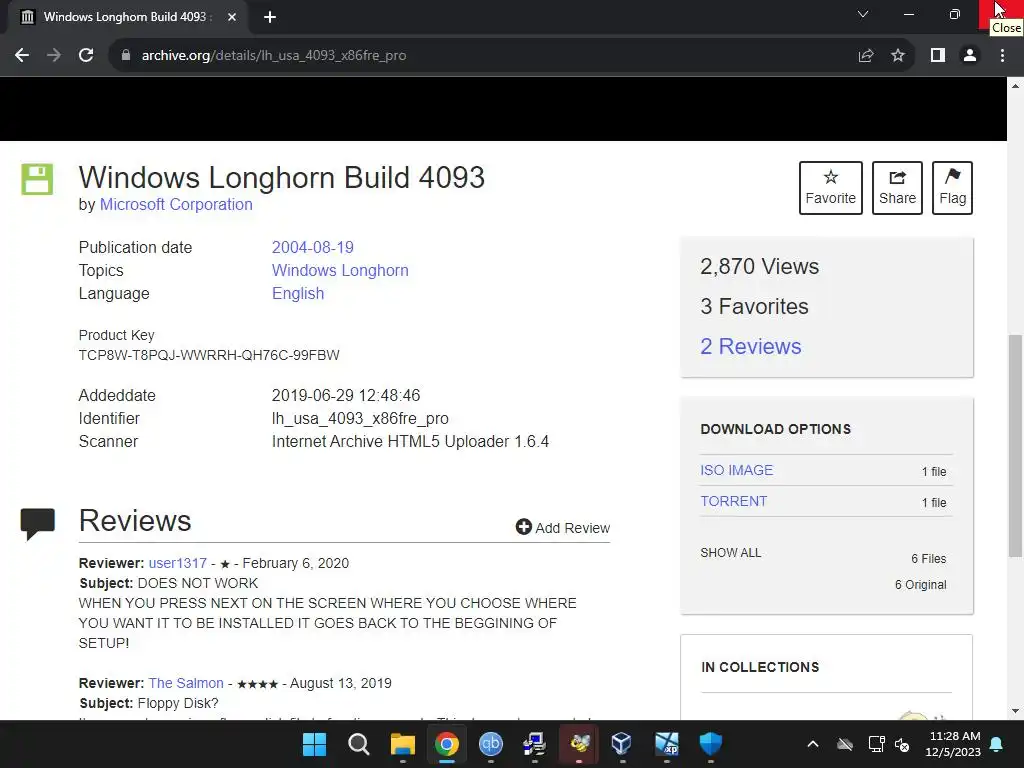The image size is (1024, 768).
Task: Open reviewer The Salmon profile
Action: 185,683
